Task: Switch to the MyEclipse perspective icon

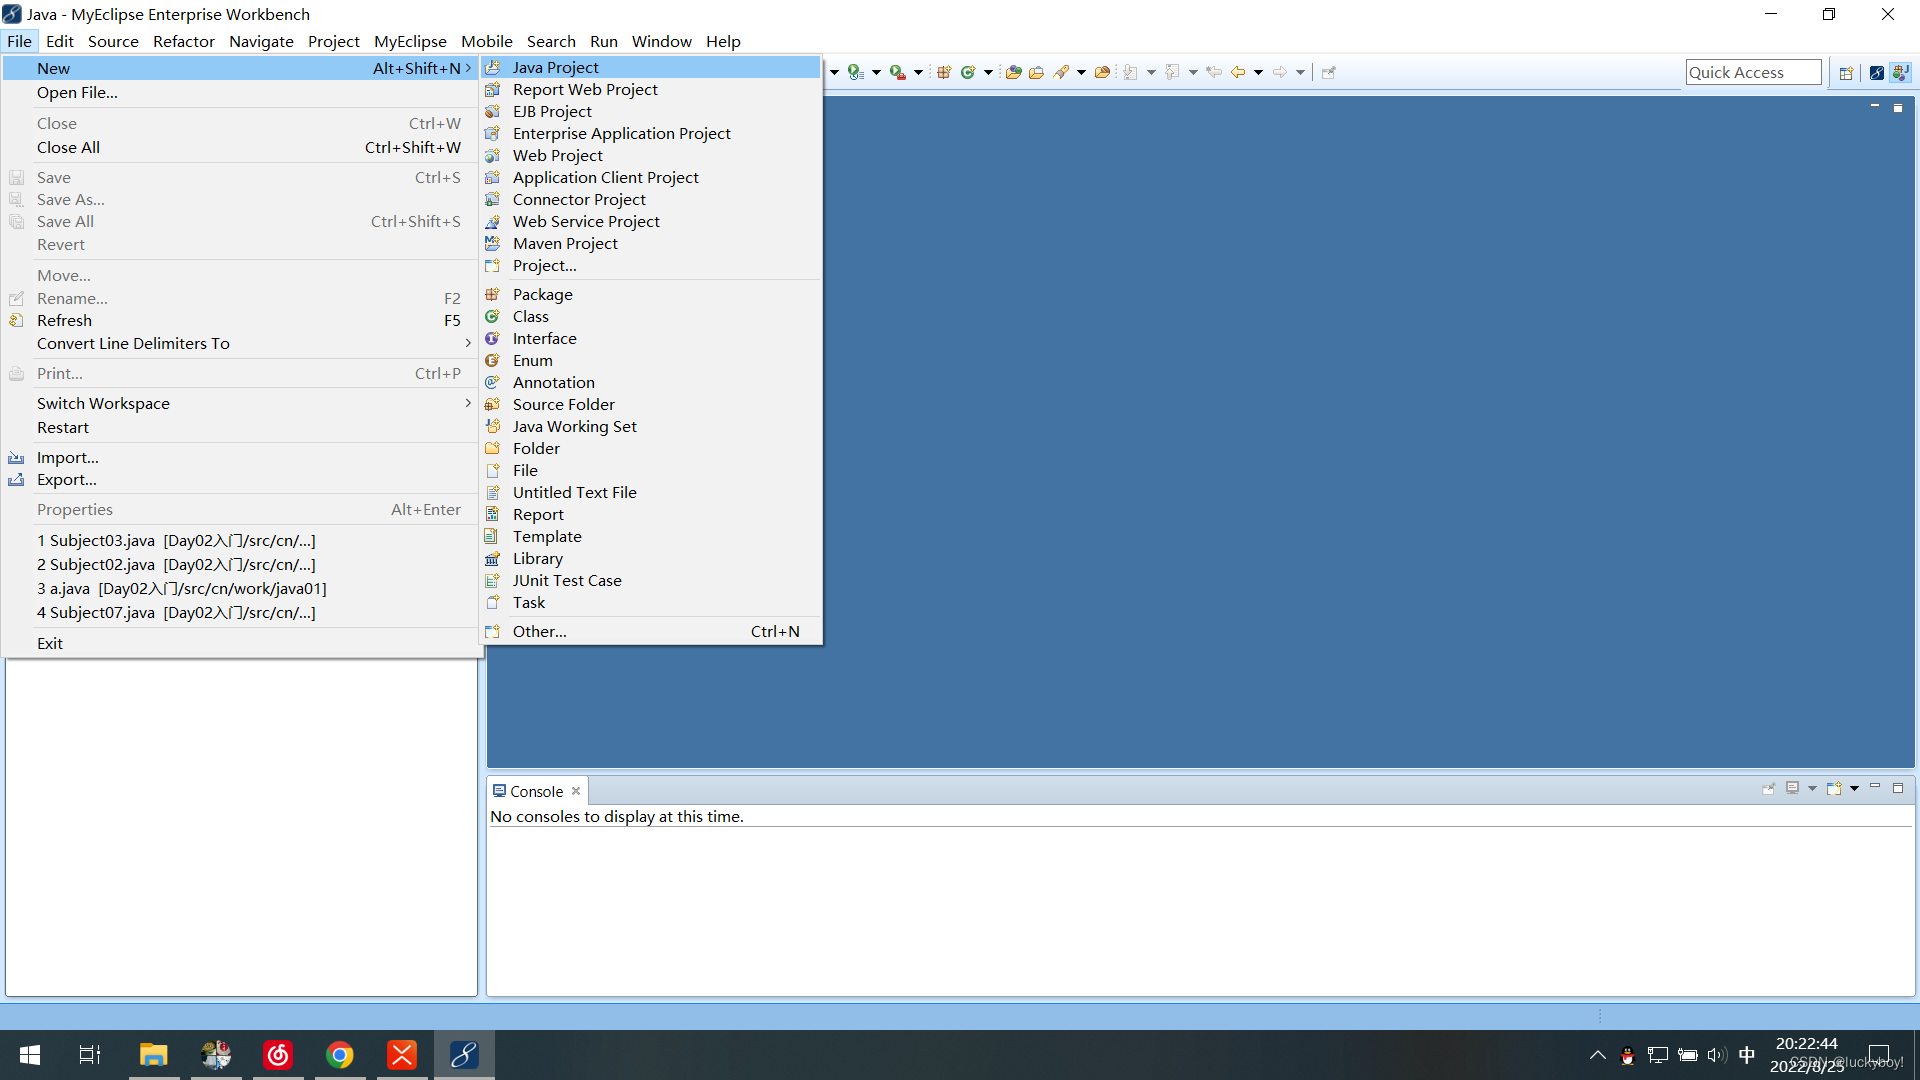Action: 1876,72
